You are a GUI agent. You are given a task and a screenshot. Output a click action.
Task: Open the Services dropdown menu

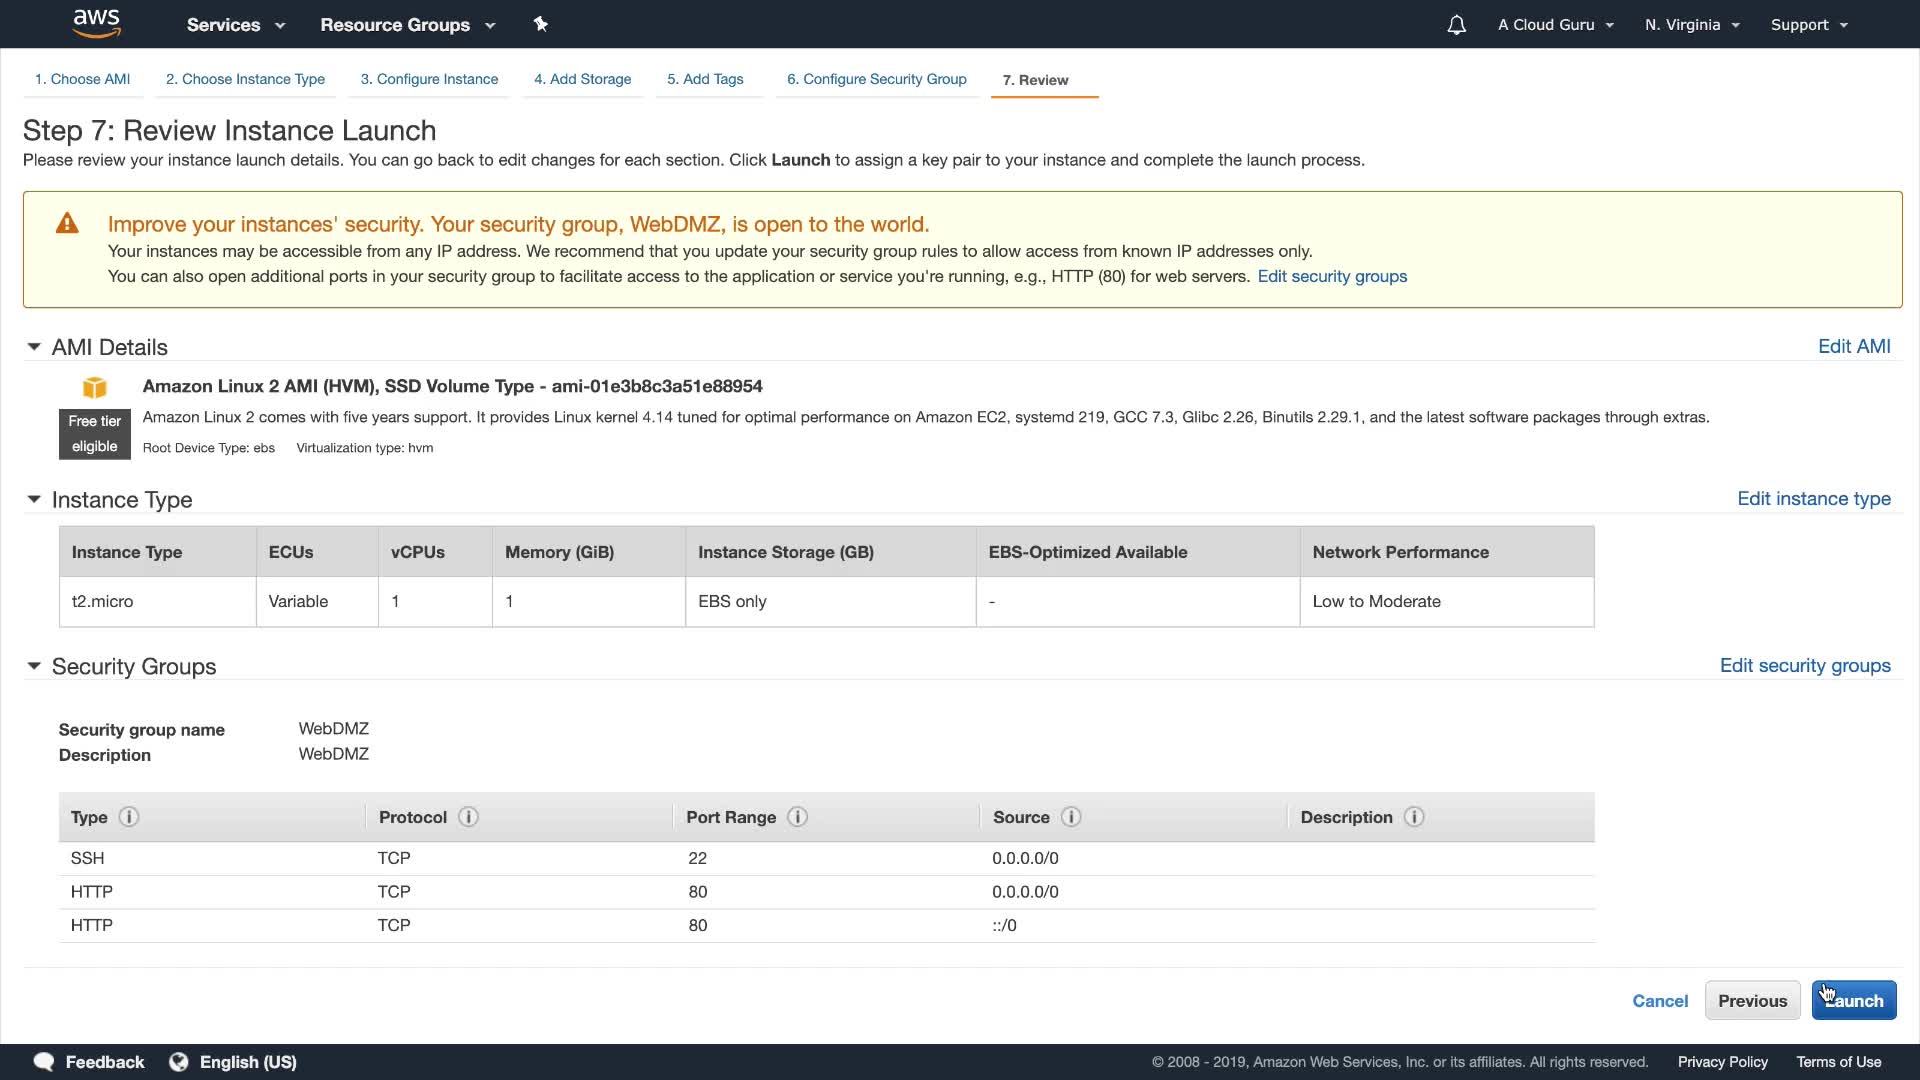235,25
